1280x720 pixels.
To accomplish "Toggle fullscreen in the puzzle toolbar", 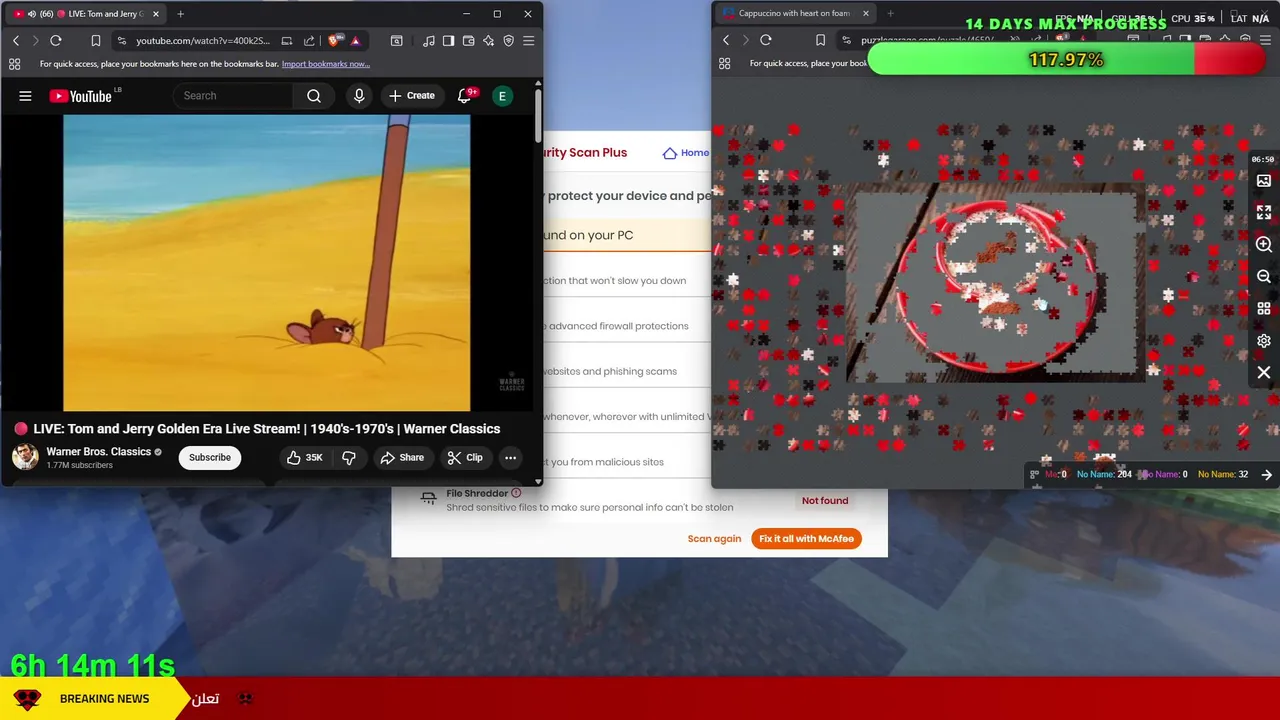I will (1264, 213).
